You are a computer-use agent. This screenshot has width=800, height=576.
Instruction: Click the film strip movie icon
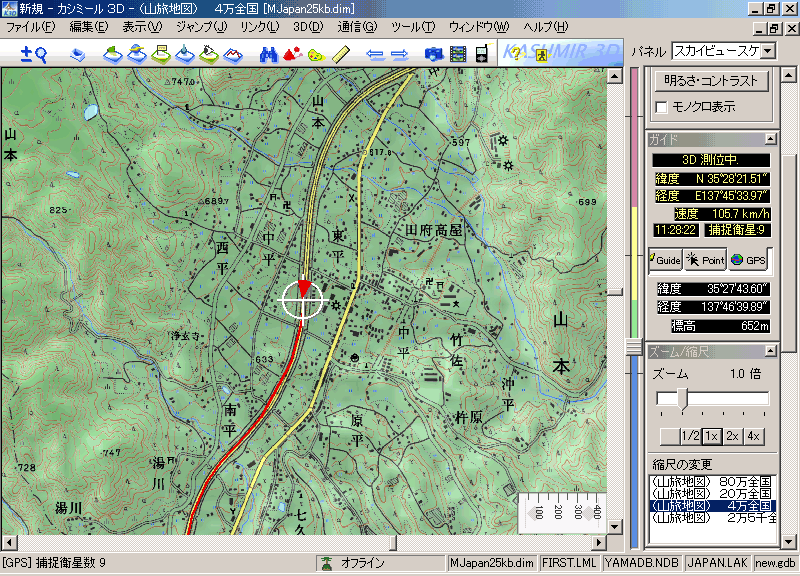pos(458,54)
